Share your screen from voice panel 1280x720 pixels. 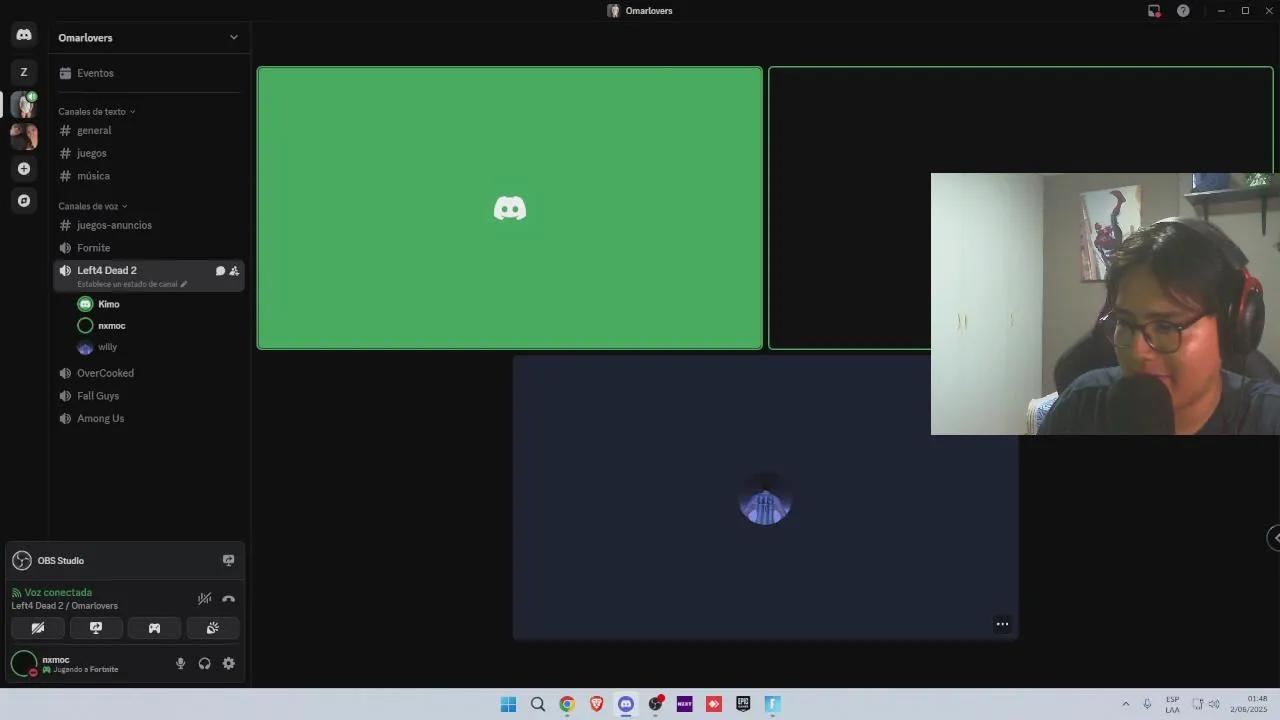(96, 628)
